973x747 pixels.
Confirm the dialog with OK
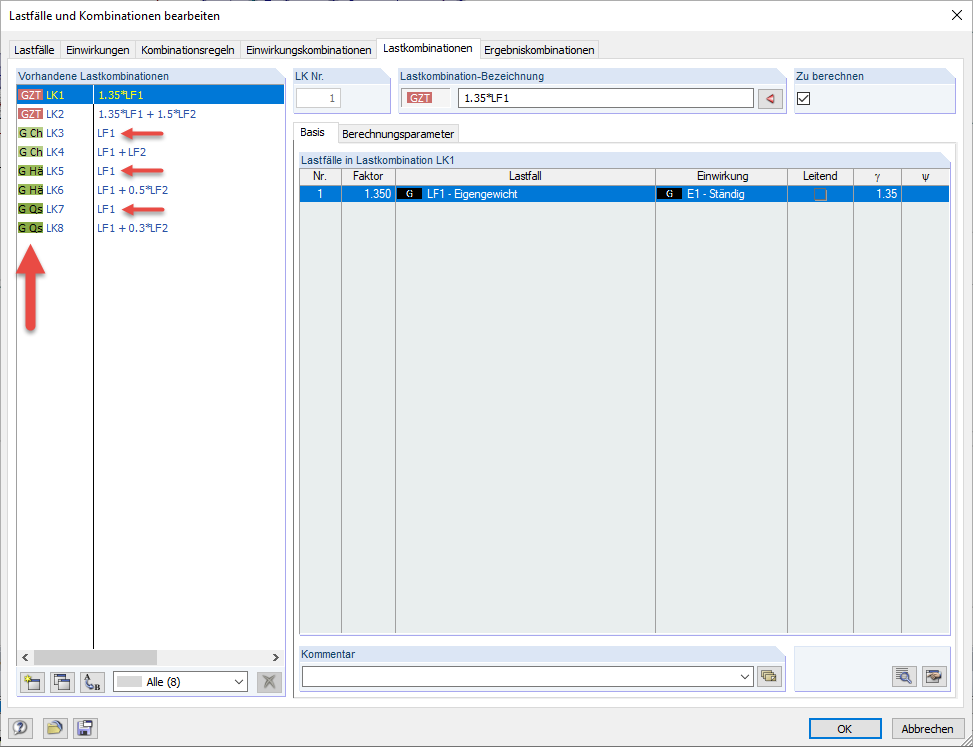(x=845, y=728)
